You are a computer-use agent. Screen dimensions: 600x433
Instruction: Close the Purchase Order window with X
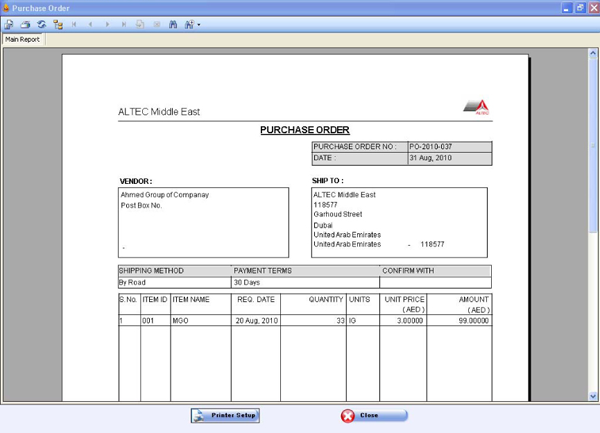pos(594,8)
